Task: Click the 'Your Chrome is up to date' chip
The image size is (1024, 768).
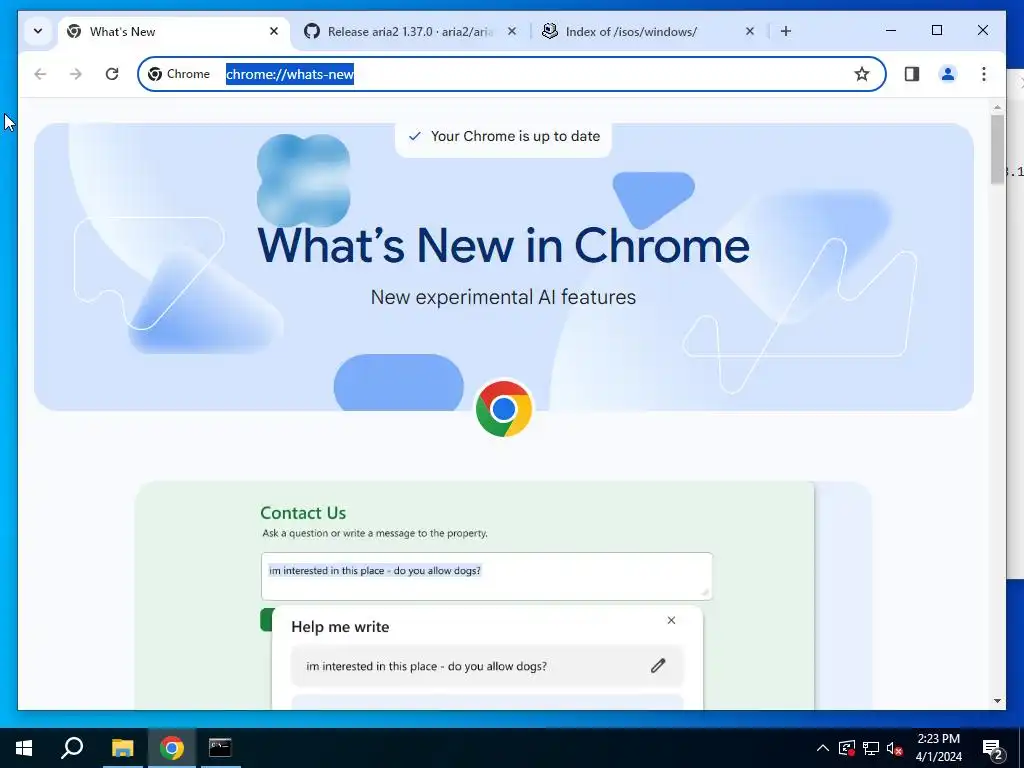Action: 504,136
